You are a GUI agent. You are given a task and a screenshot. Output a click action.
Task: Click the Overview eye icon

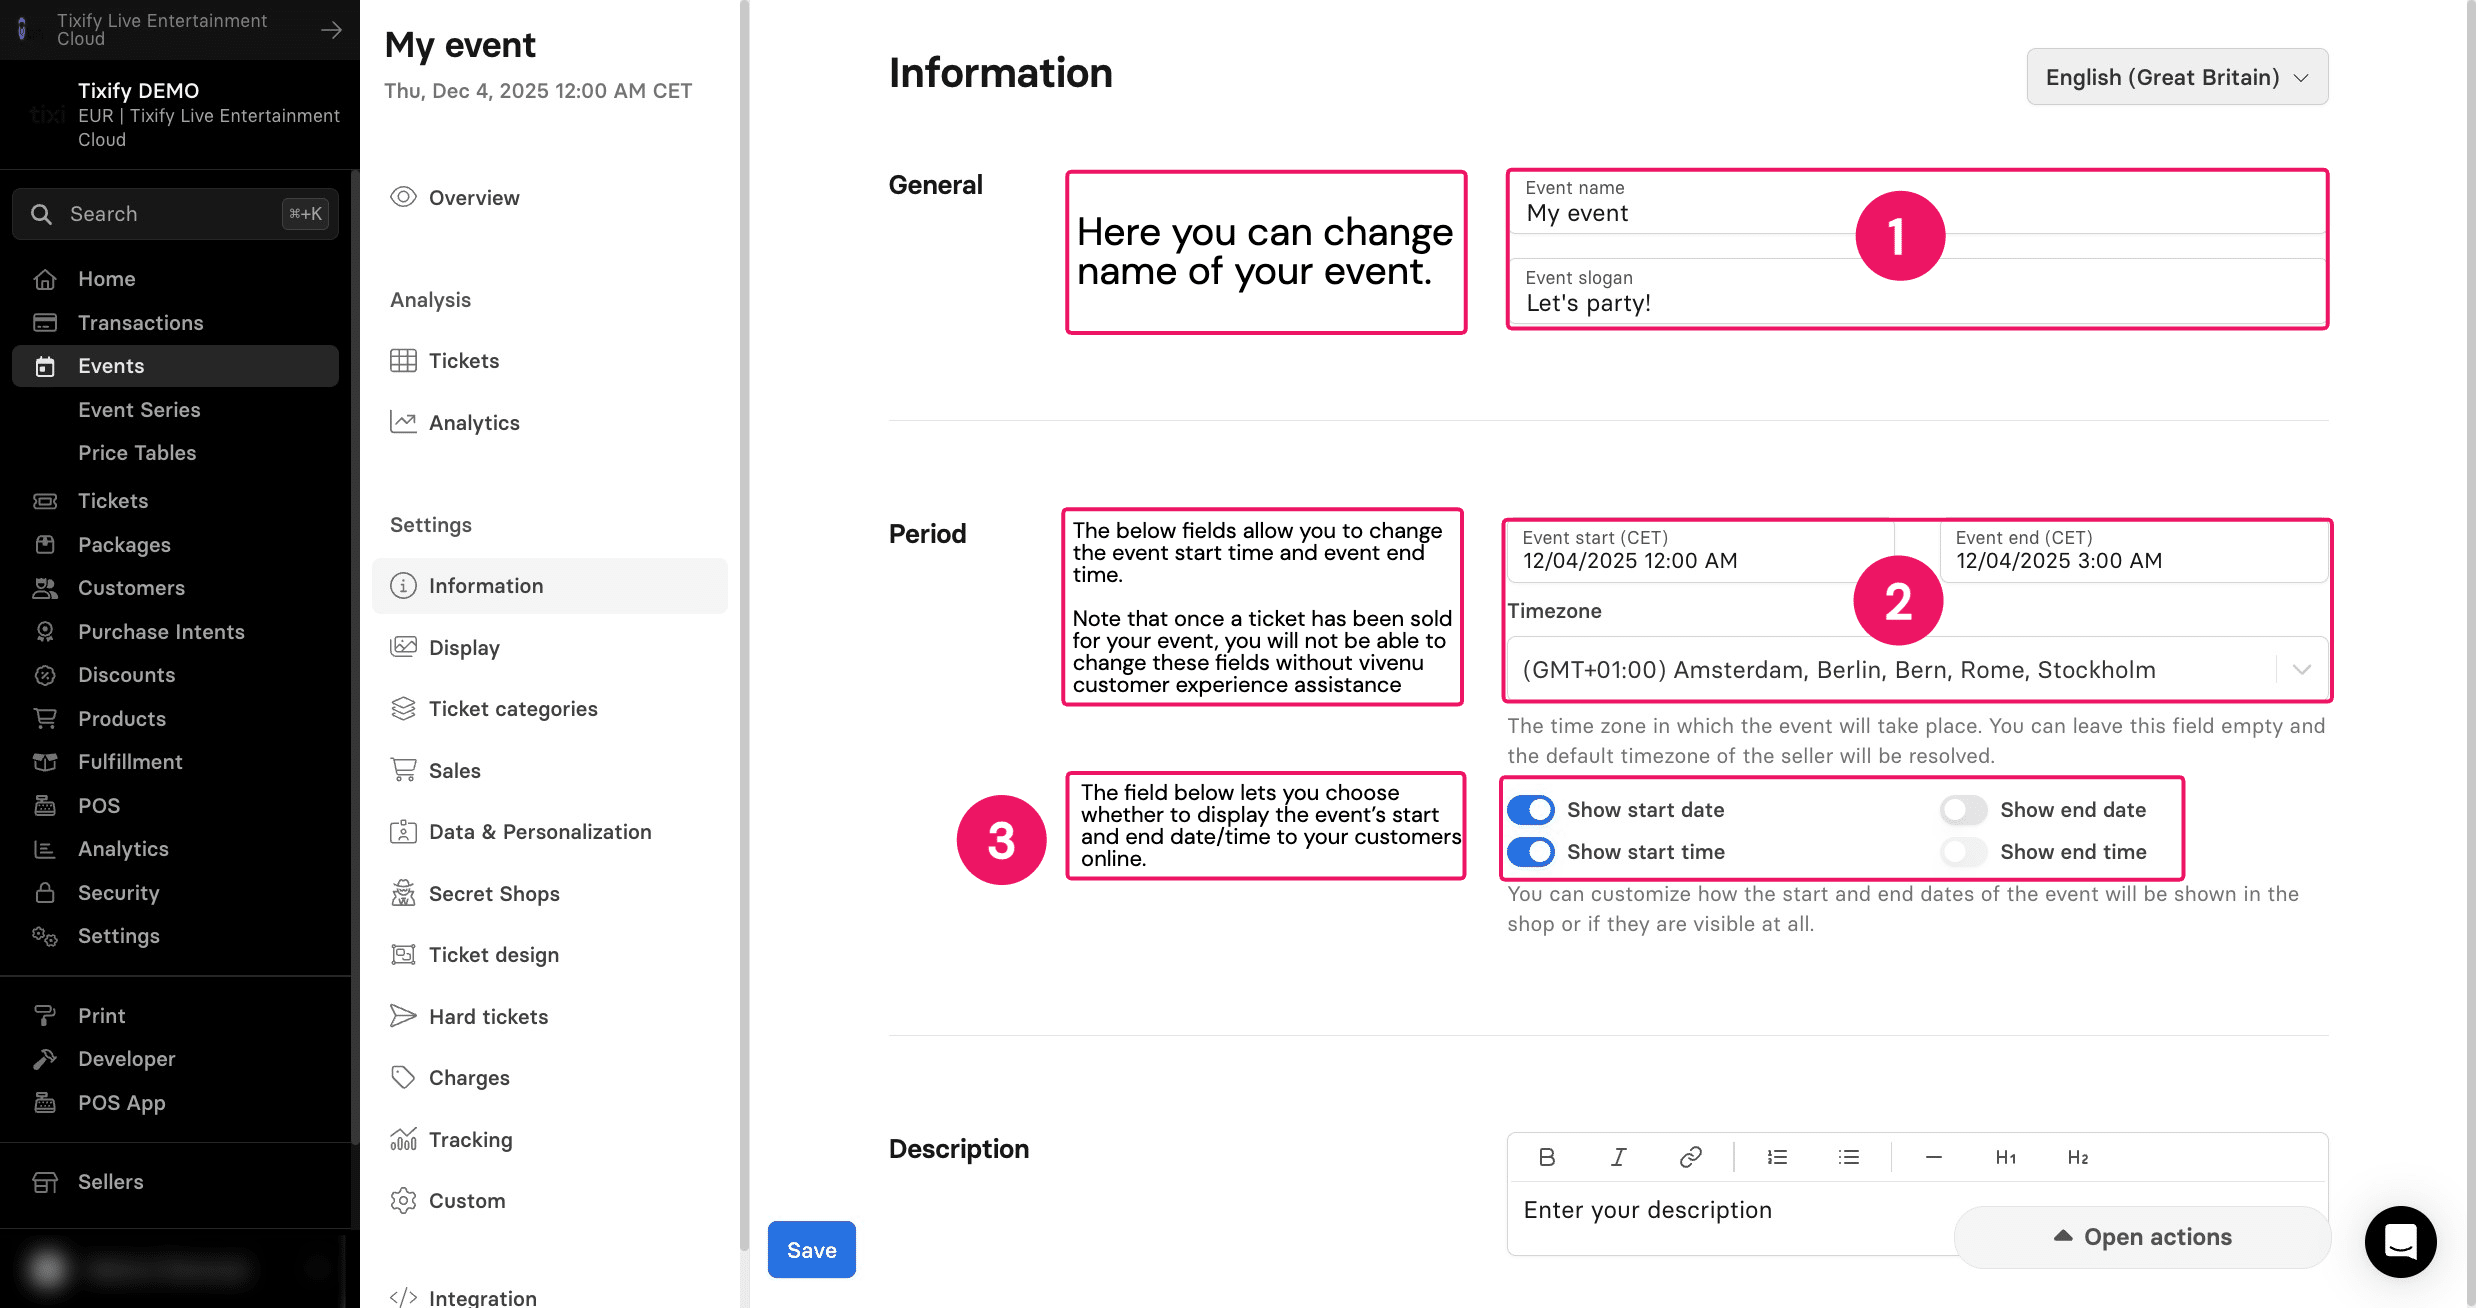403,197
